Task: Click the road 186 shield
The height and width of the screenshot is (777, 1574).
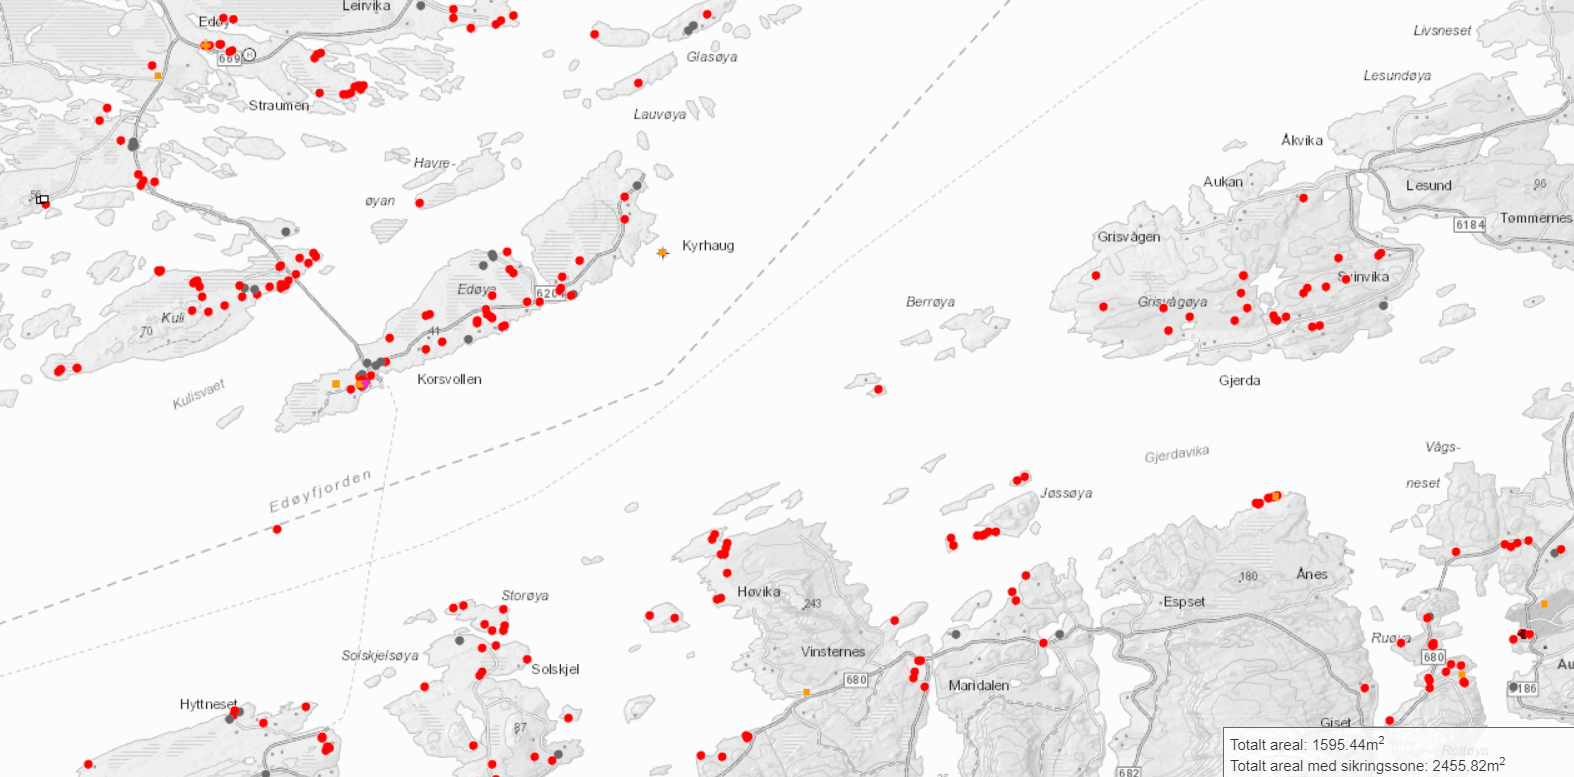Action: pos(1523,689)
